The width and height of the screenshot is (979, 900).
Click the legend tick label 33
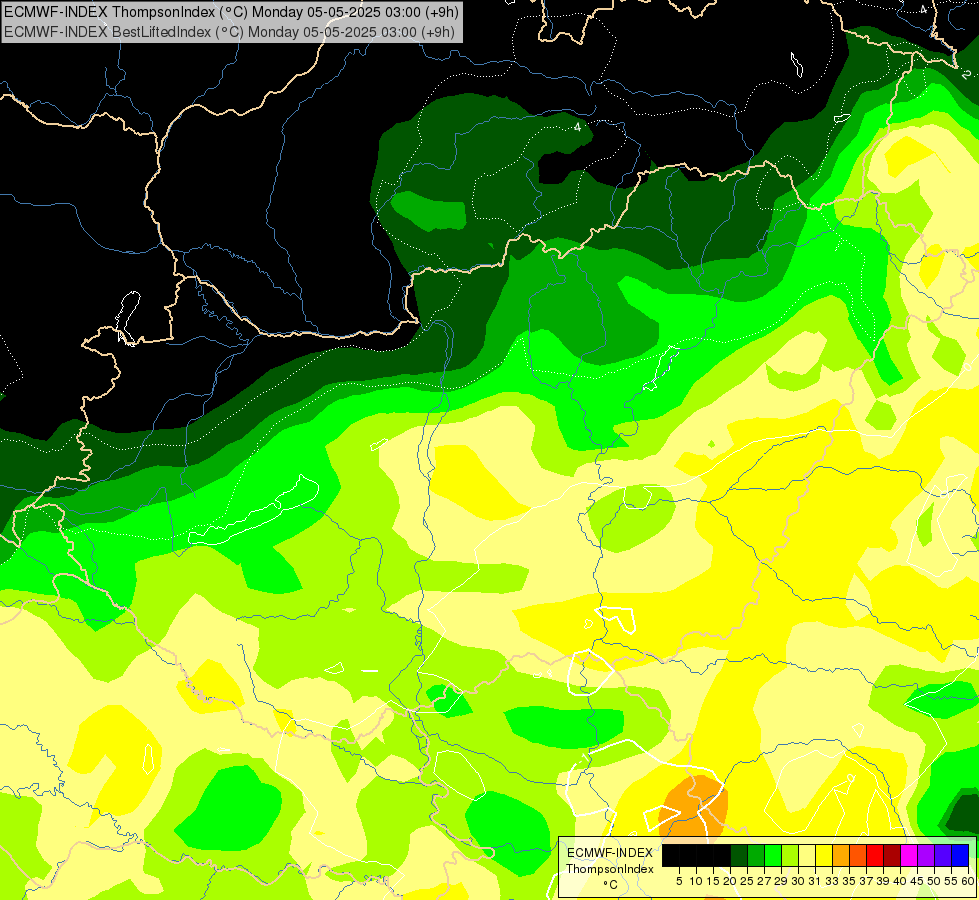832,881
